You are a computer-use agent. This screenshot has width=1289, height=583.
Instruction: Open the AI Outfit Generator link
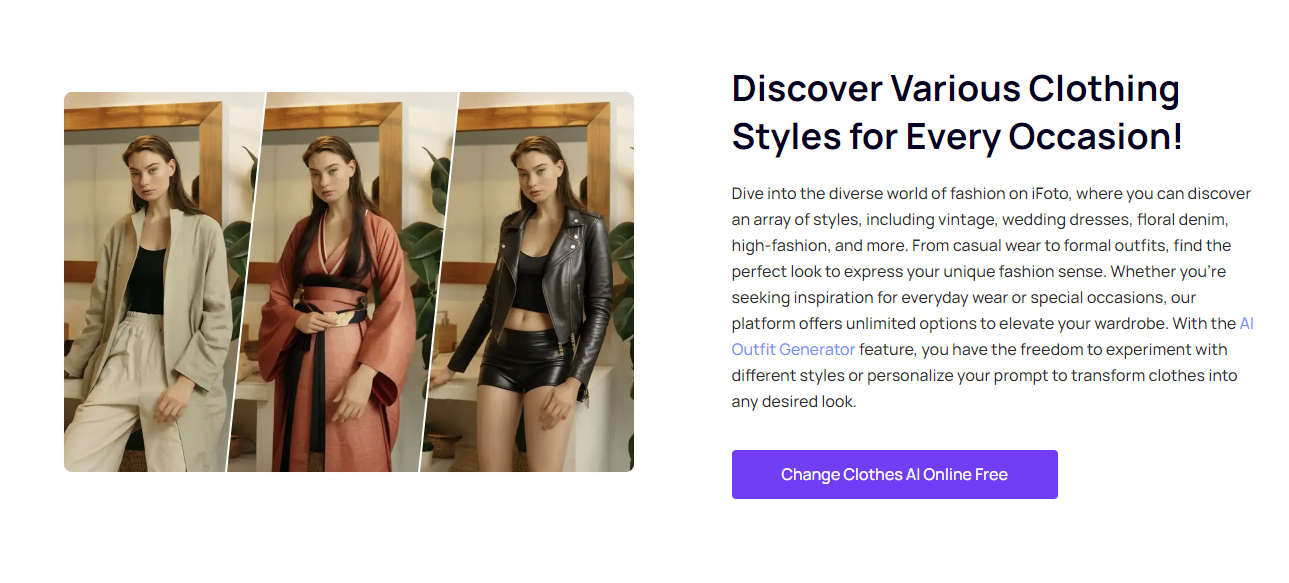pos(793,350)
